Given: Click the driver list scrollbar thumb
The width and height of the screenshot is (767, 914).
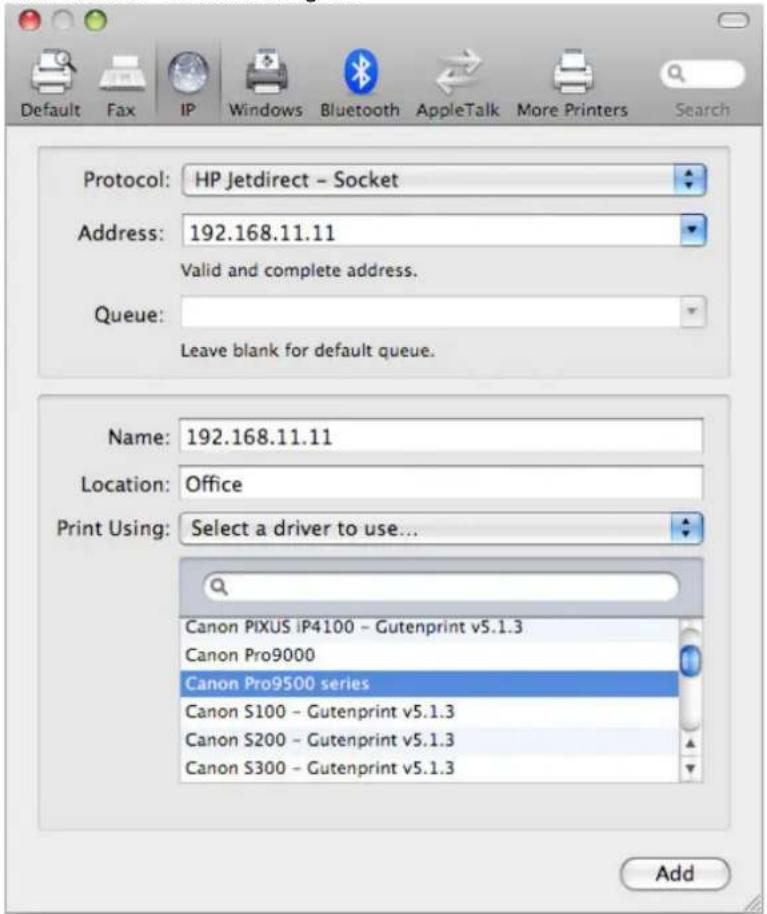Looking at the screenshot, I should click(x=691, y=660).
